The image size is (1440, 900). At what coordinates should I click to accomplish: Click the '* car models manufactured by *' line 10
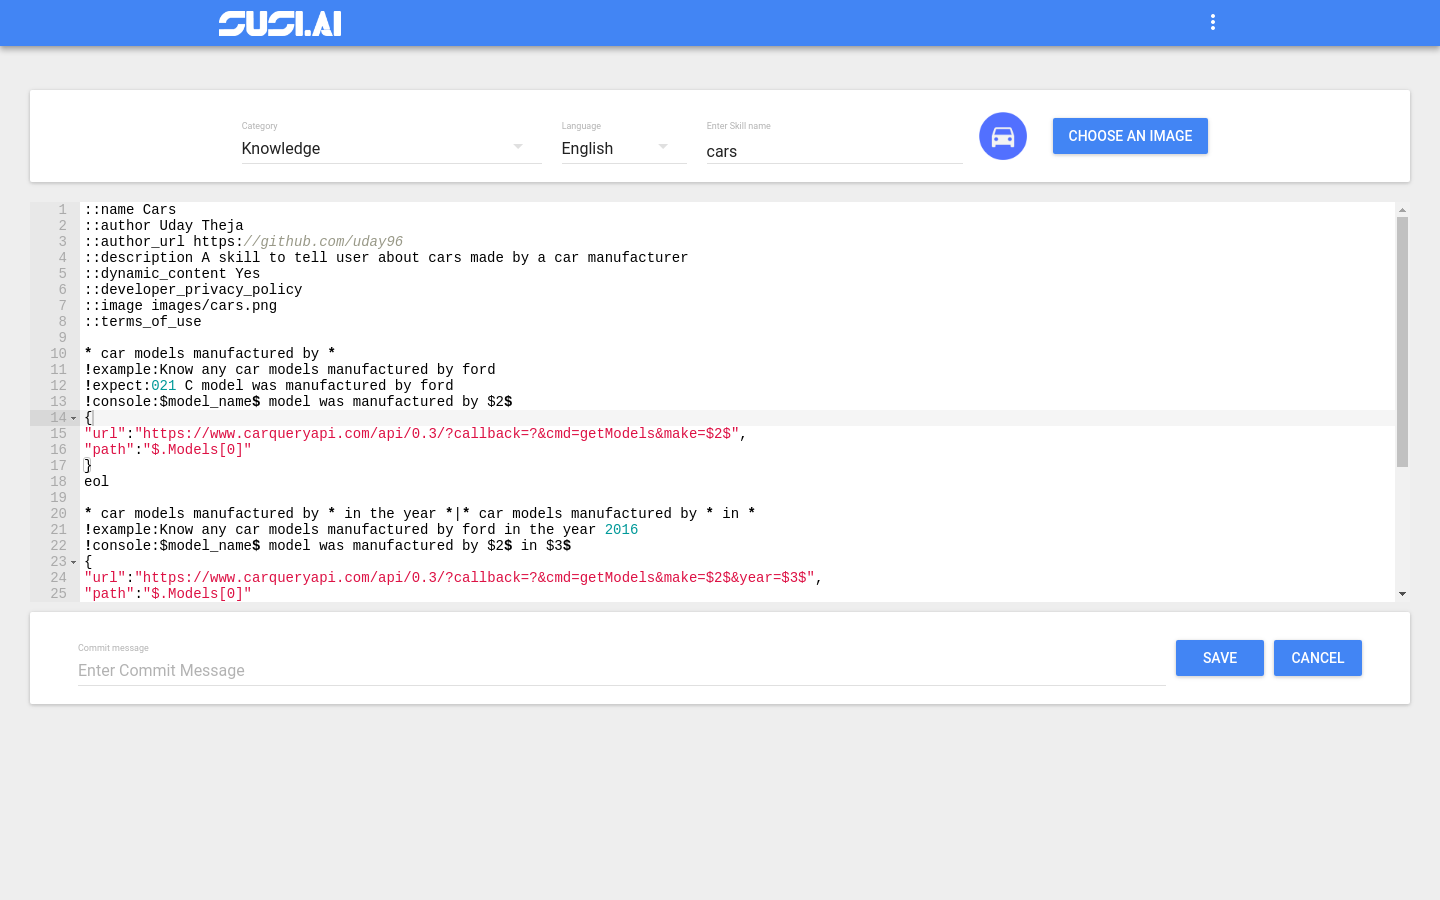point(210,354)
